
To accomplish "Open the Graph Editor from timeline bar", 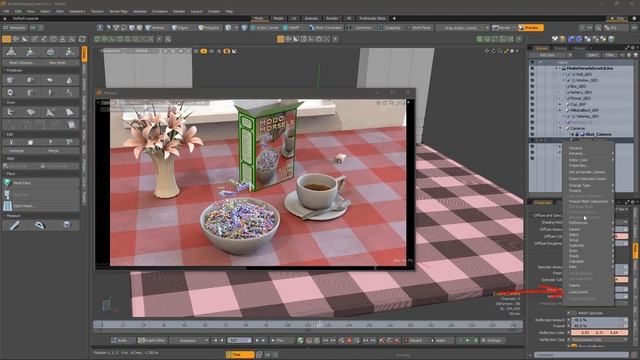I will click(x=151, y=340).
